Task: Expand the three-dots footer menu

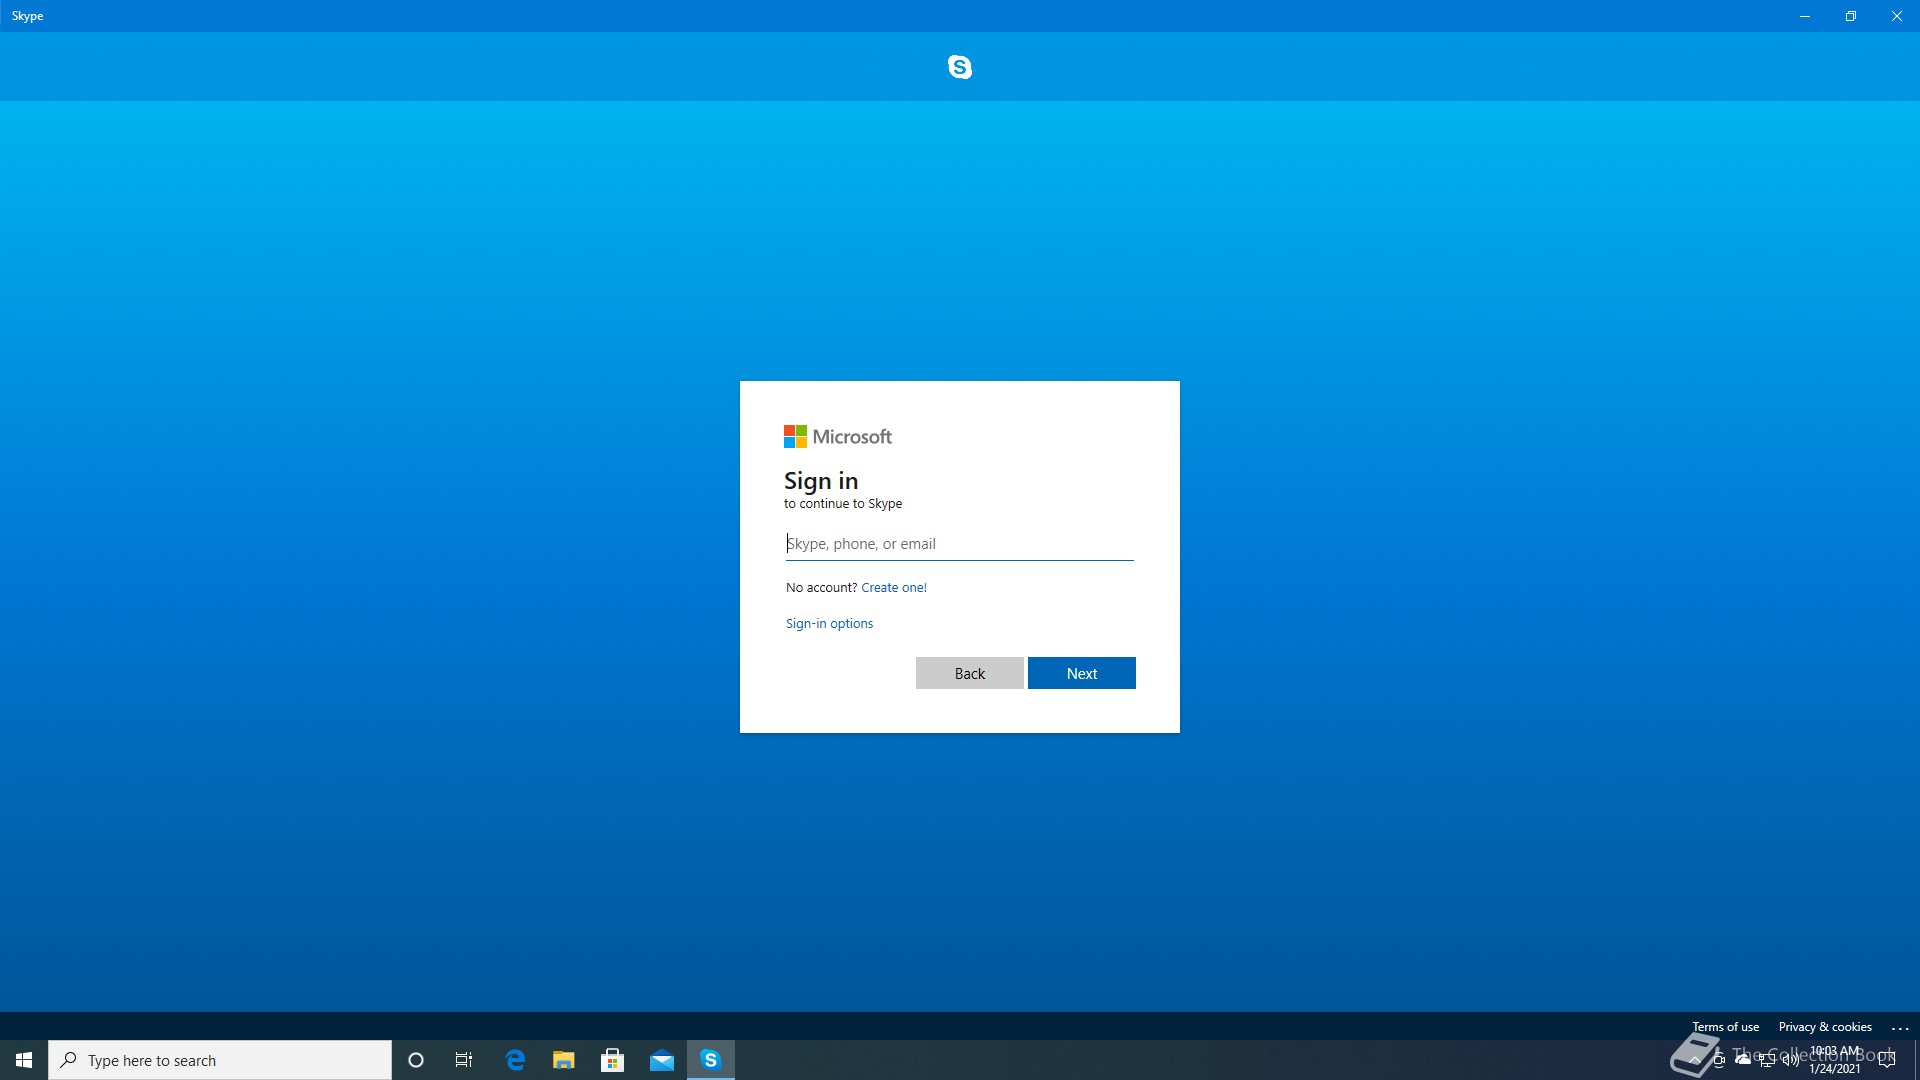Action: point(1900,1027)
